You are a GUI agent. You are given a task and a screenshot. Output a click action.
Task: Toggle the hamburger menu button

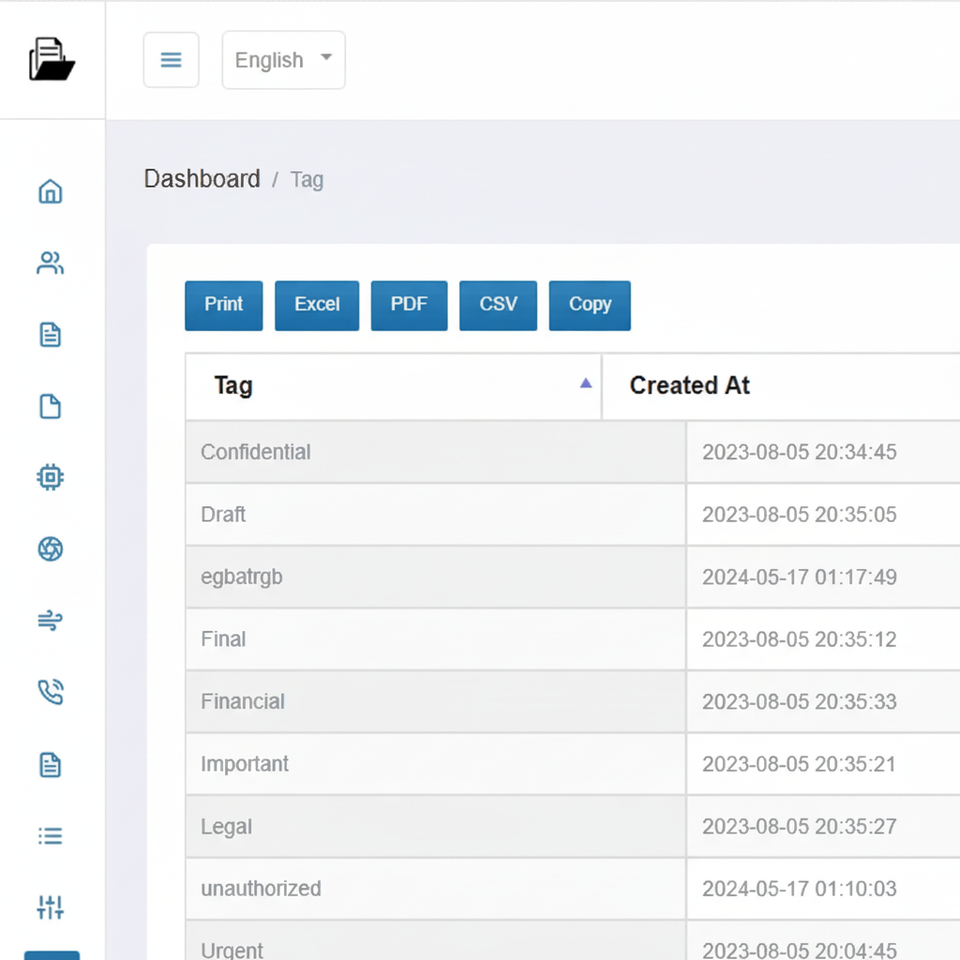(171, 60)
